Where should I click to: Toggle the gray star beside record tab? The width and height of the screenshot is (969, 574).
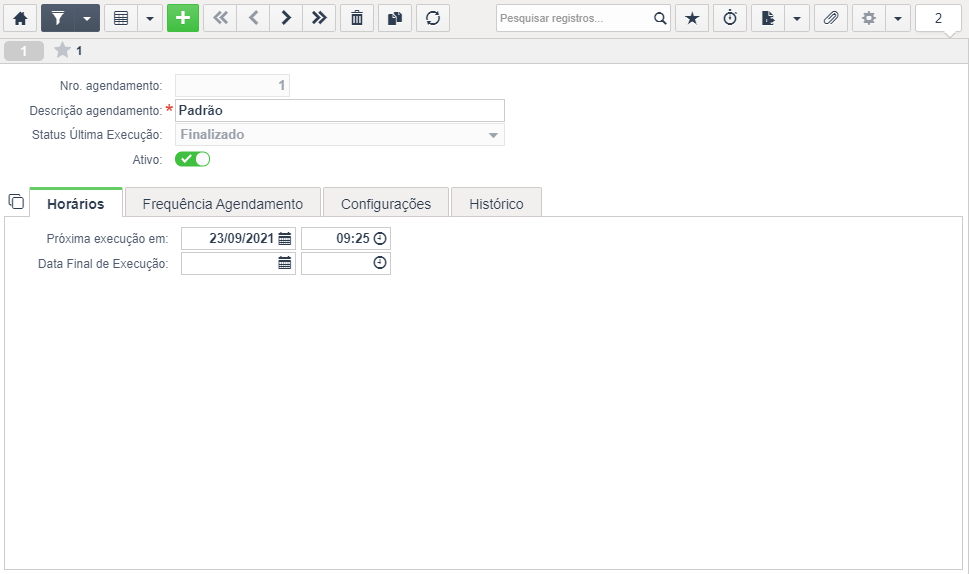(x=62, y=50)
